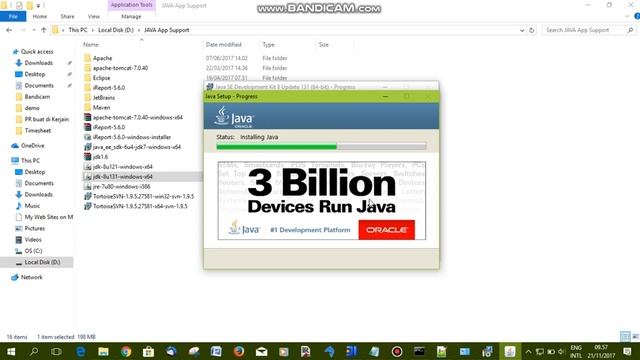Sort files by Size column header

point(323,44)
